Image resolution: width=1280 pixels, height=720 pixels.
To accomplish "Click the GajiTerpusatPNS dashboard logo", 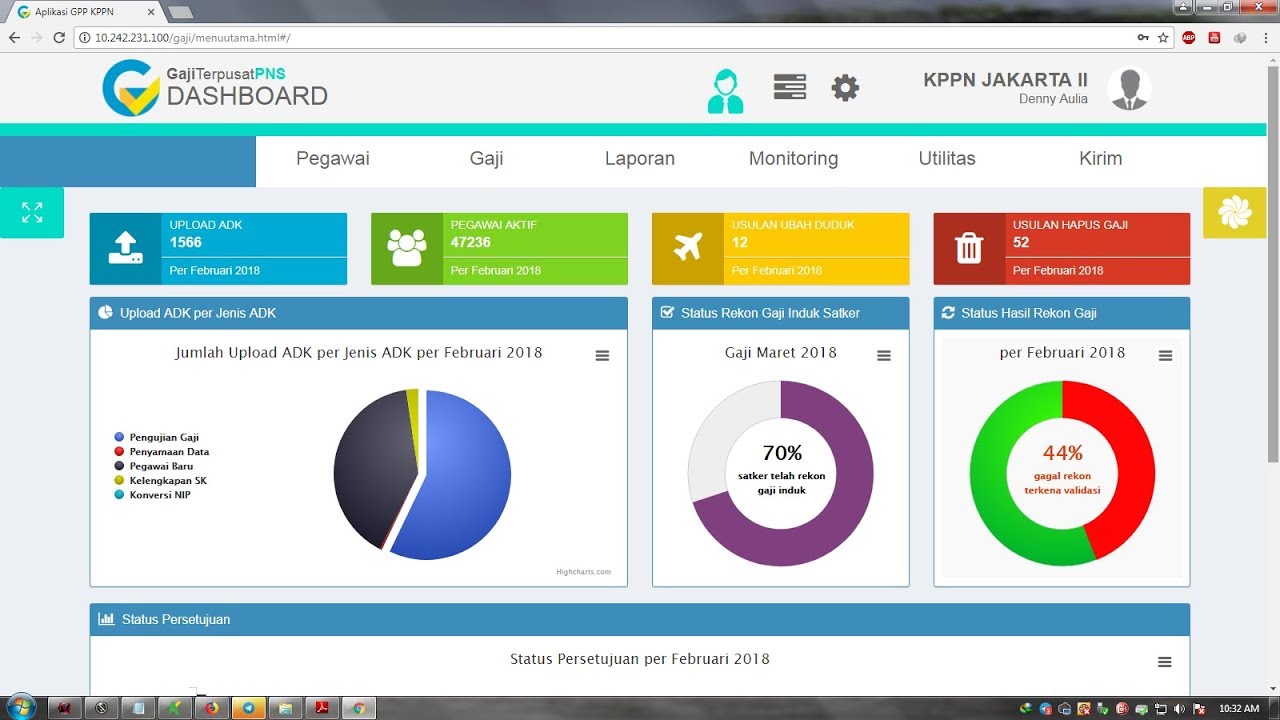I will [215, 87].
